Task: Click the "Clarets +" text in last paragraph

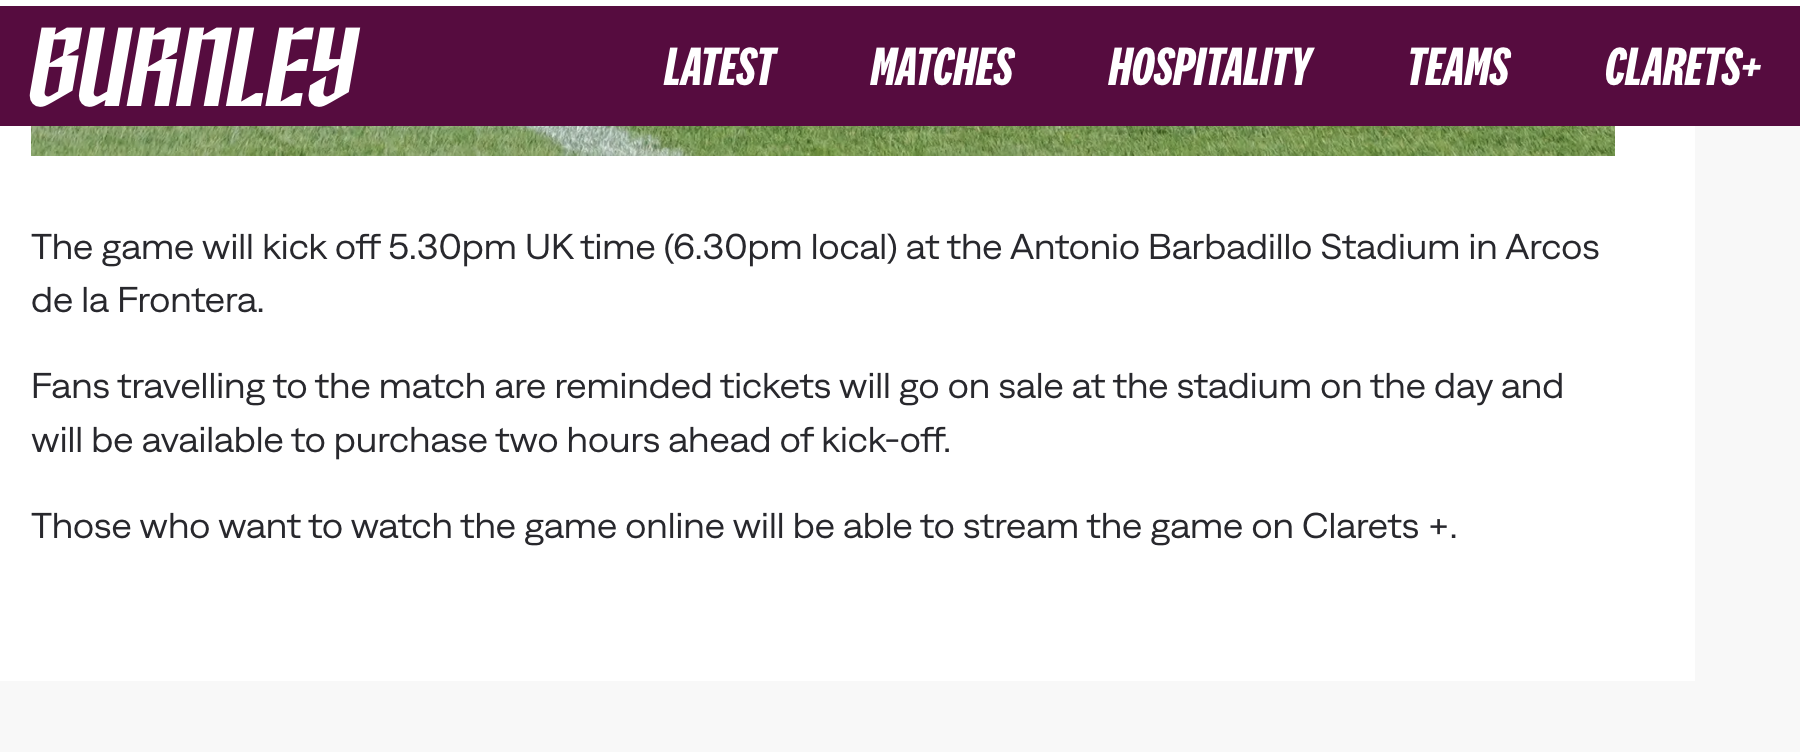Action: pyautogui.click(x=1375, y=526)
